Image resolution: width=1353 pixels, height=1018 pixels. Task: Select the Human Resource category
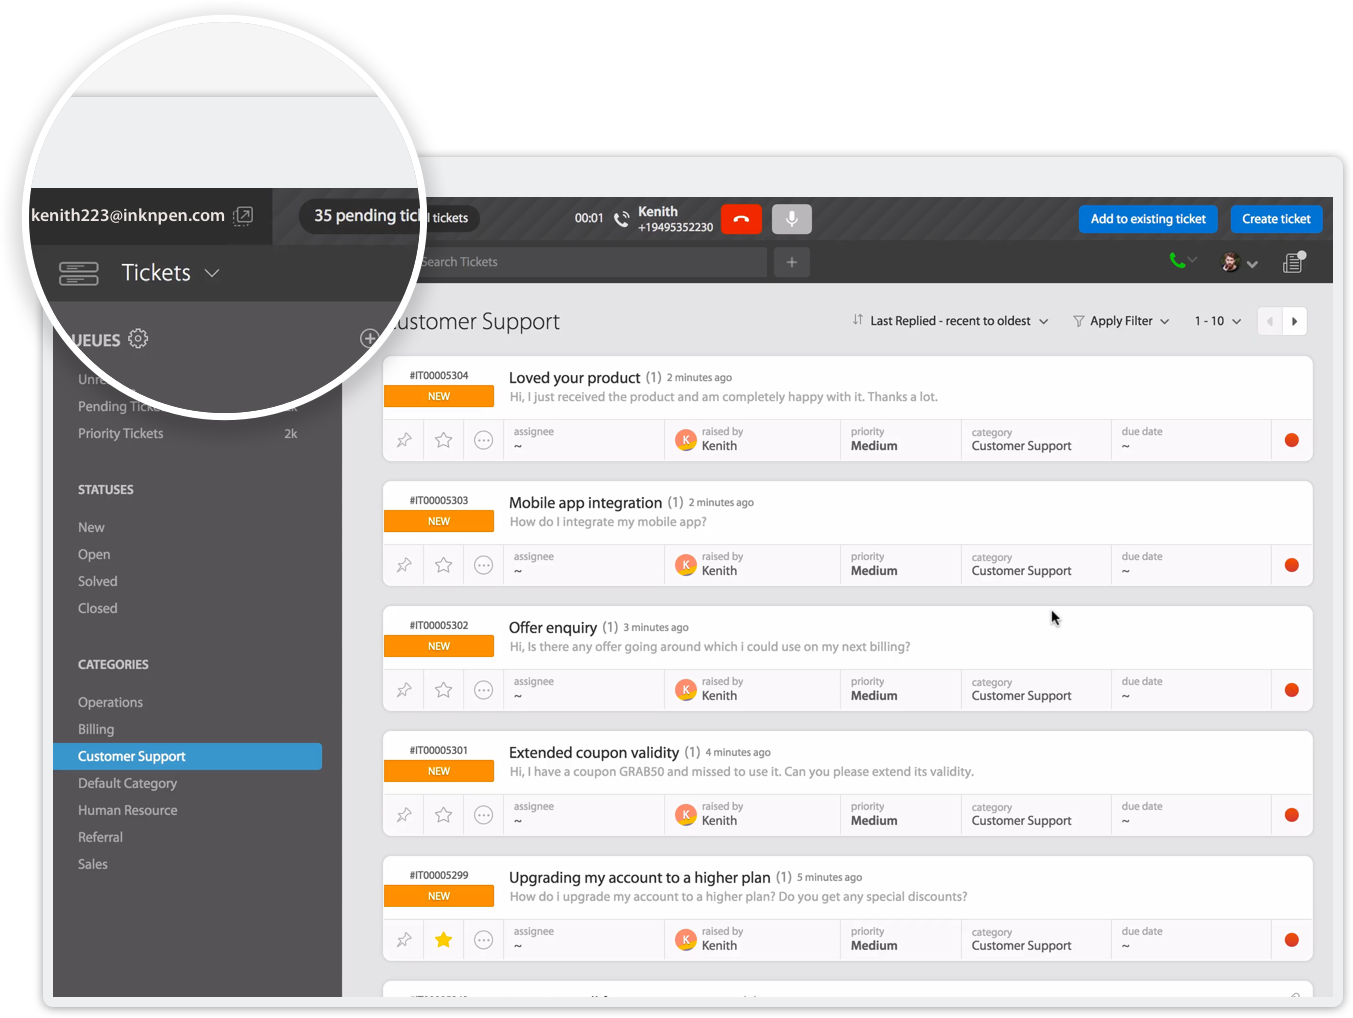click(127, 810)
